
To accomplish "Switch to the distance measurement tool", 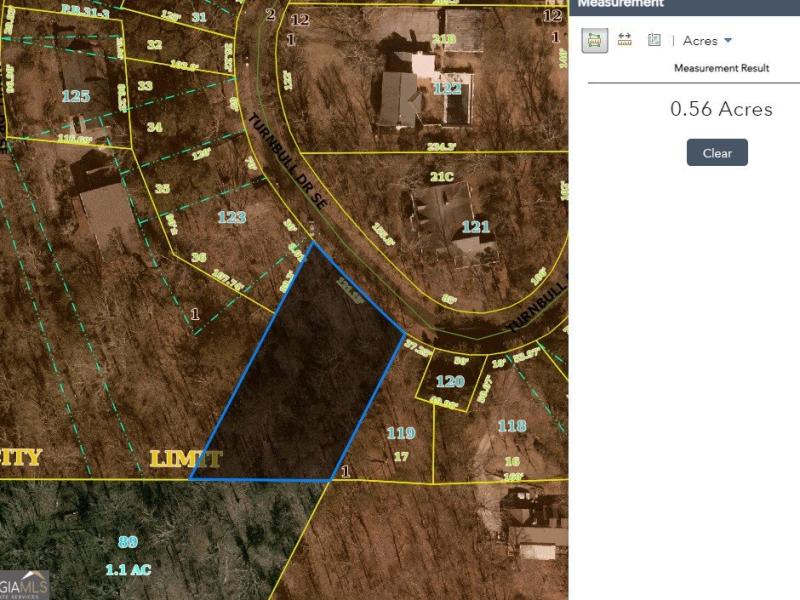I will (625, 40).
